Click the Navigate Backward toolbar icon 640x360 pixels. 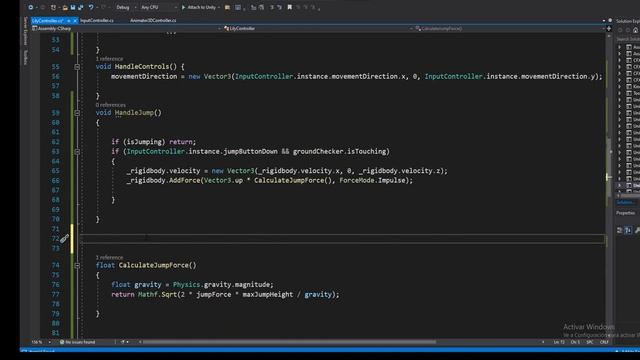[x=31, y=7]
